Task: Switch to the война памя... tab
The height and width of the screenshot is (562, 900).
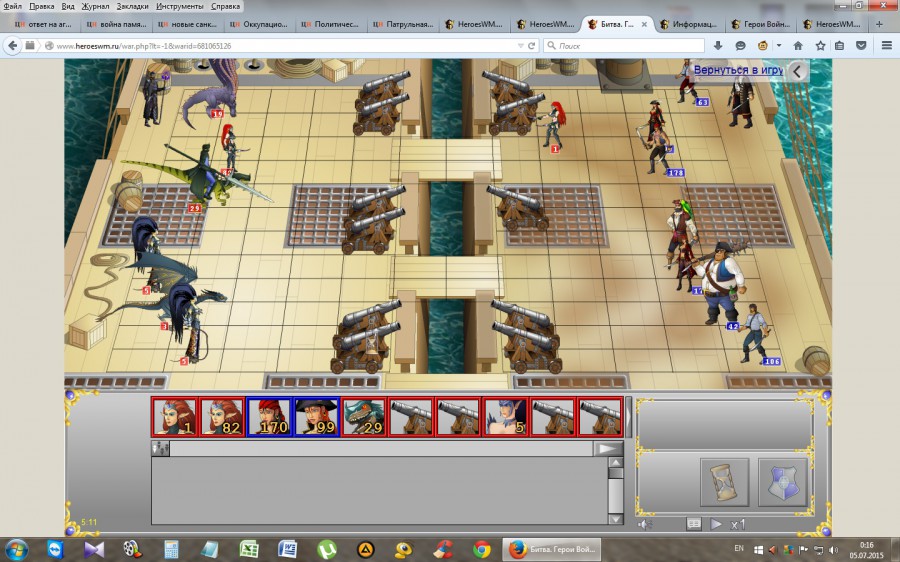Action: click(x=117, y=24)
